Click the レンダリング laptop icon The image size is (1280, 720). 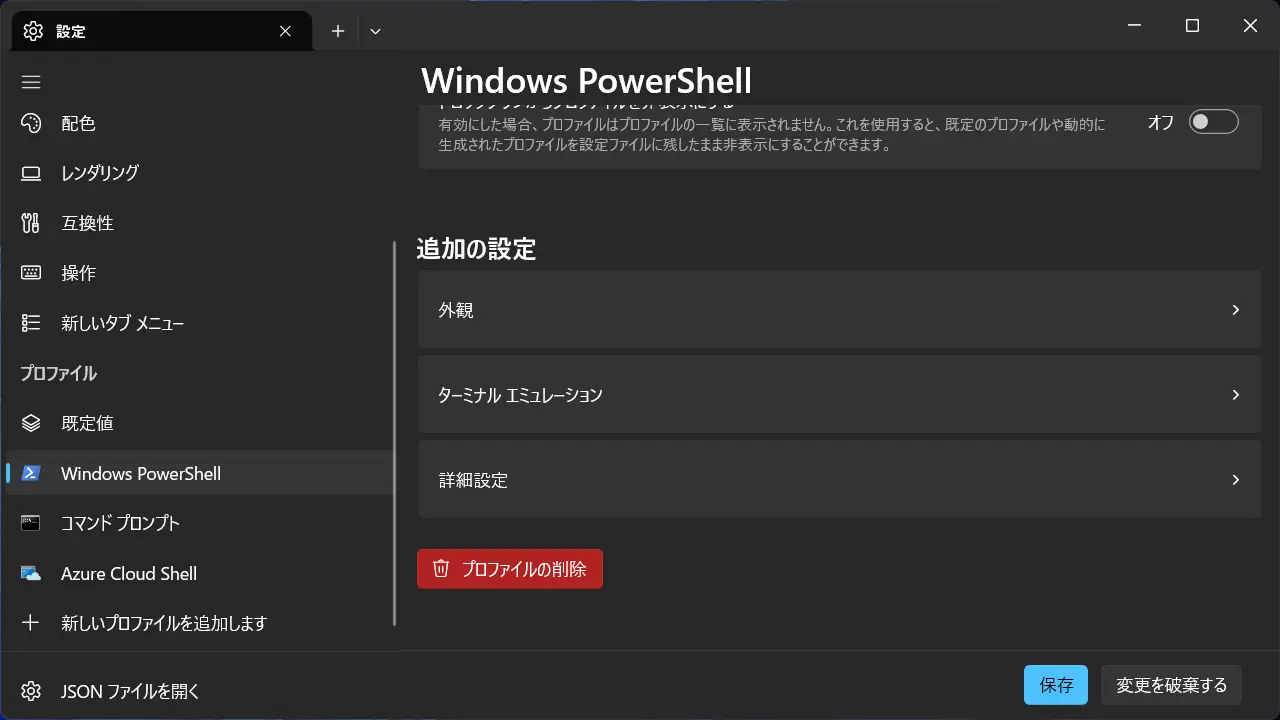click(31, 173)
